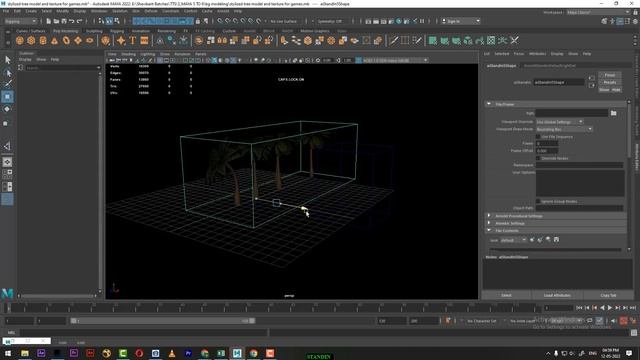Create a polygon torus from shelf

click(x=66, y=40)
